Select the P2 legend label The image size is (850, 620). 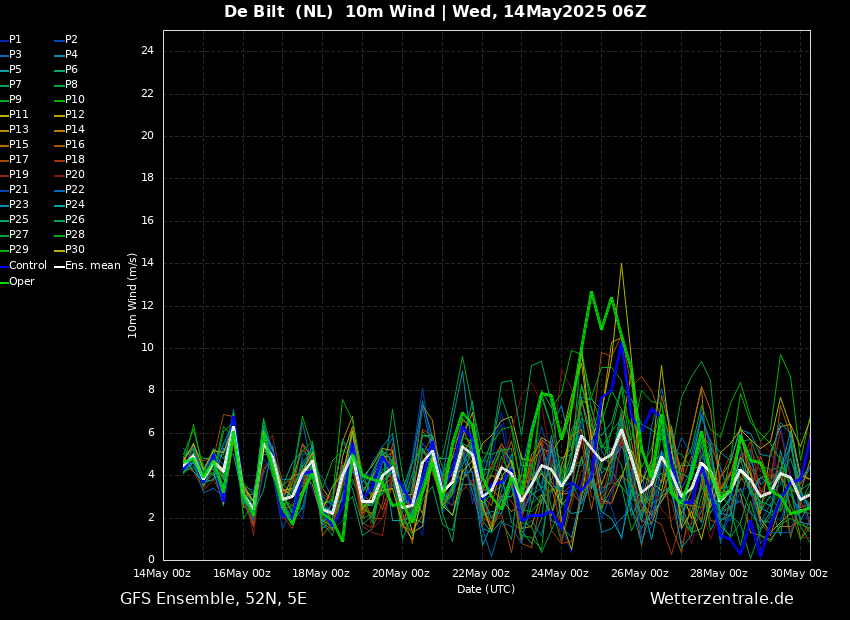71,40
